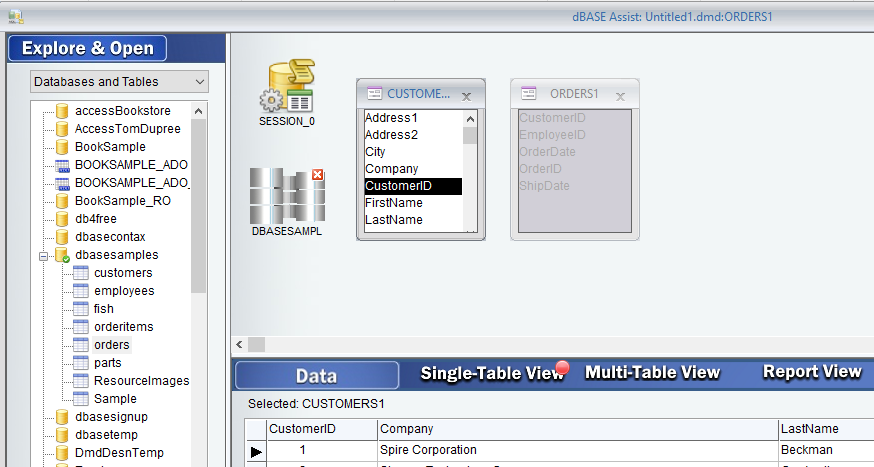
Task: Click the red X on DBASESAMPL icon
Action: [318, 175]
